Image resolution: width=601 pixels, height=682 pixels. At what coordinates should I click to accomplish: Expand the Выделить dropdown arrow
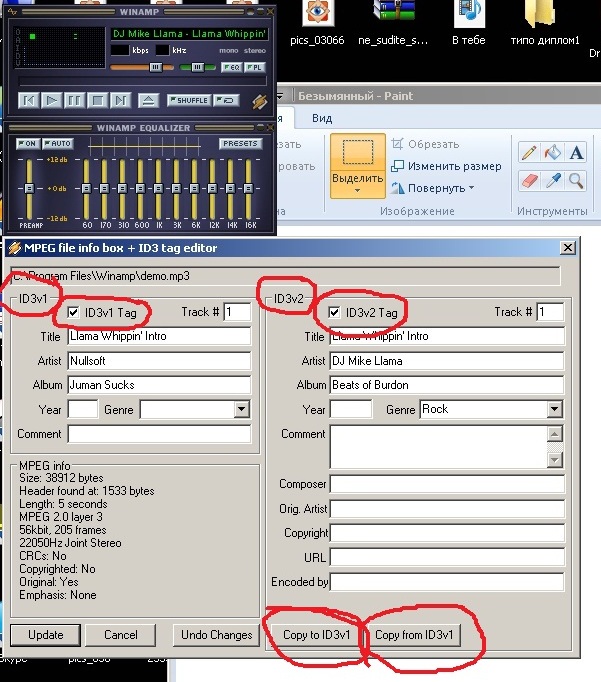click(x=357, y=191)
